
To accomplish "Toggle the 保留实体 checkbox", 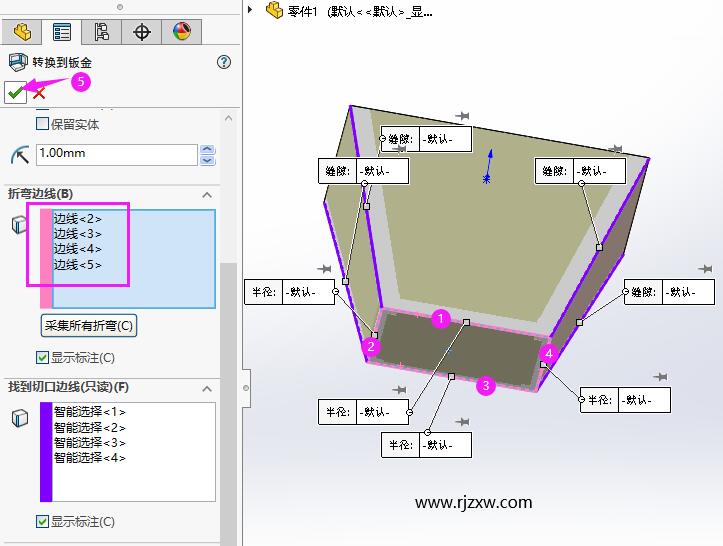I will [x=42, y=124].
